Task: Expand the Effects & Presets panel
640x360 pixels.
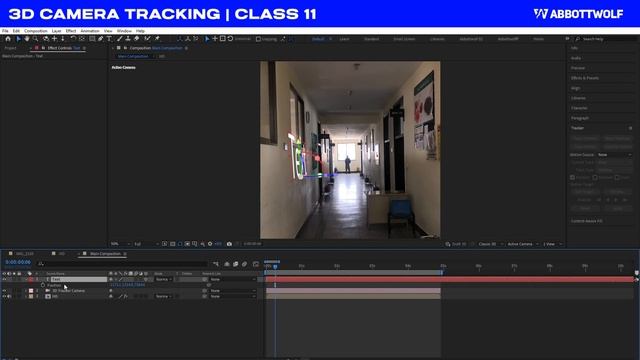Action: click(585, 78)
